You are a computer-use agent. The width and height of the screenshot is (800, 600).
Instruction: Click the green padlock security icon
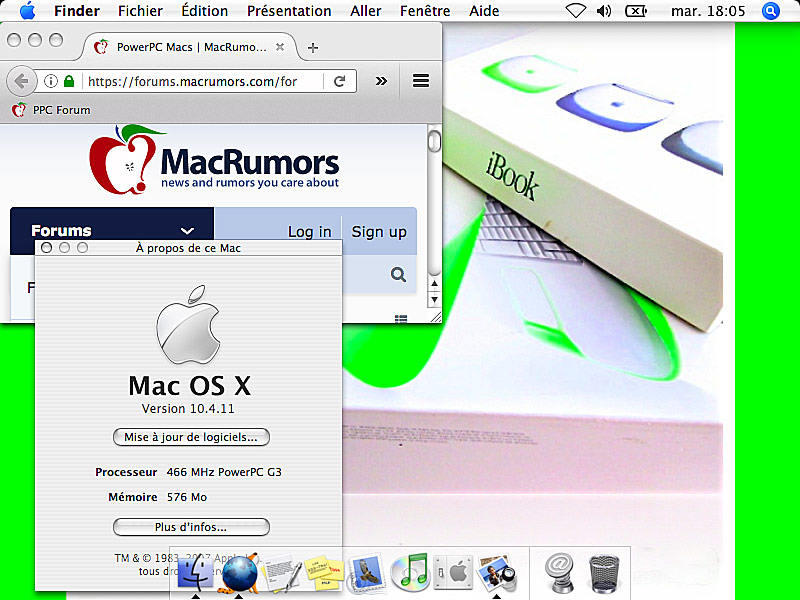tap(69, 81)
